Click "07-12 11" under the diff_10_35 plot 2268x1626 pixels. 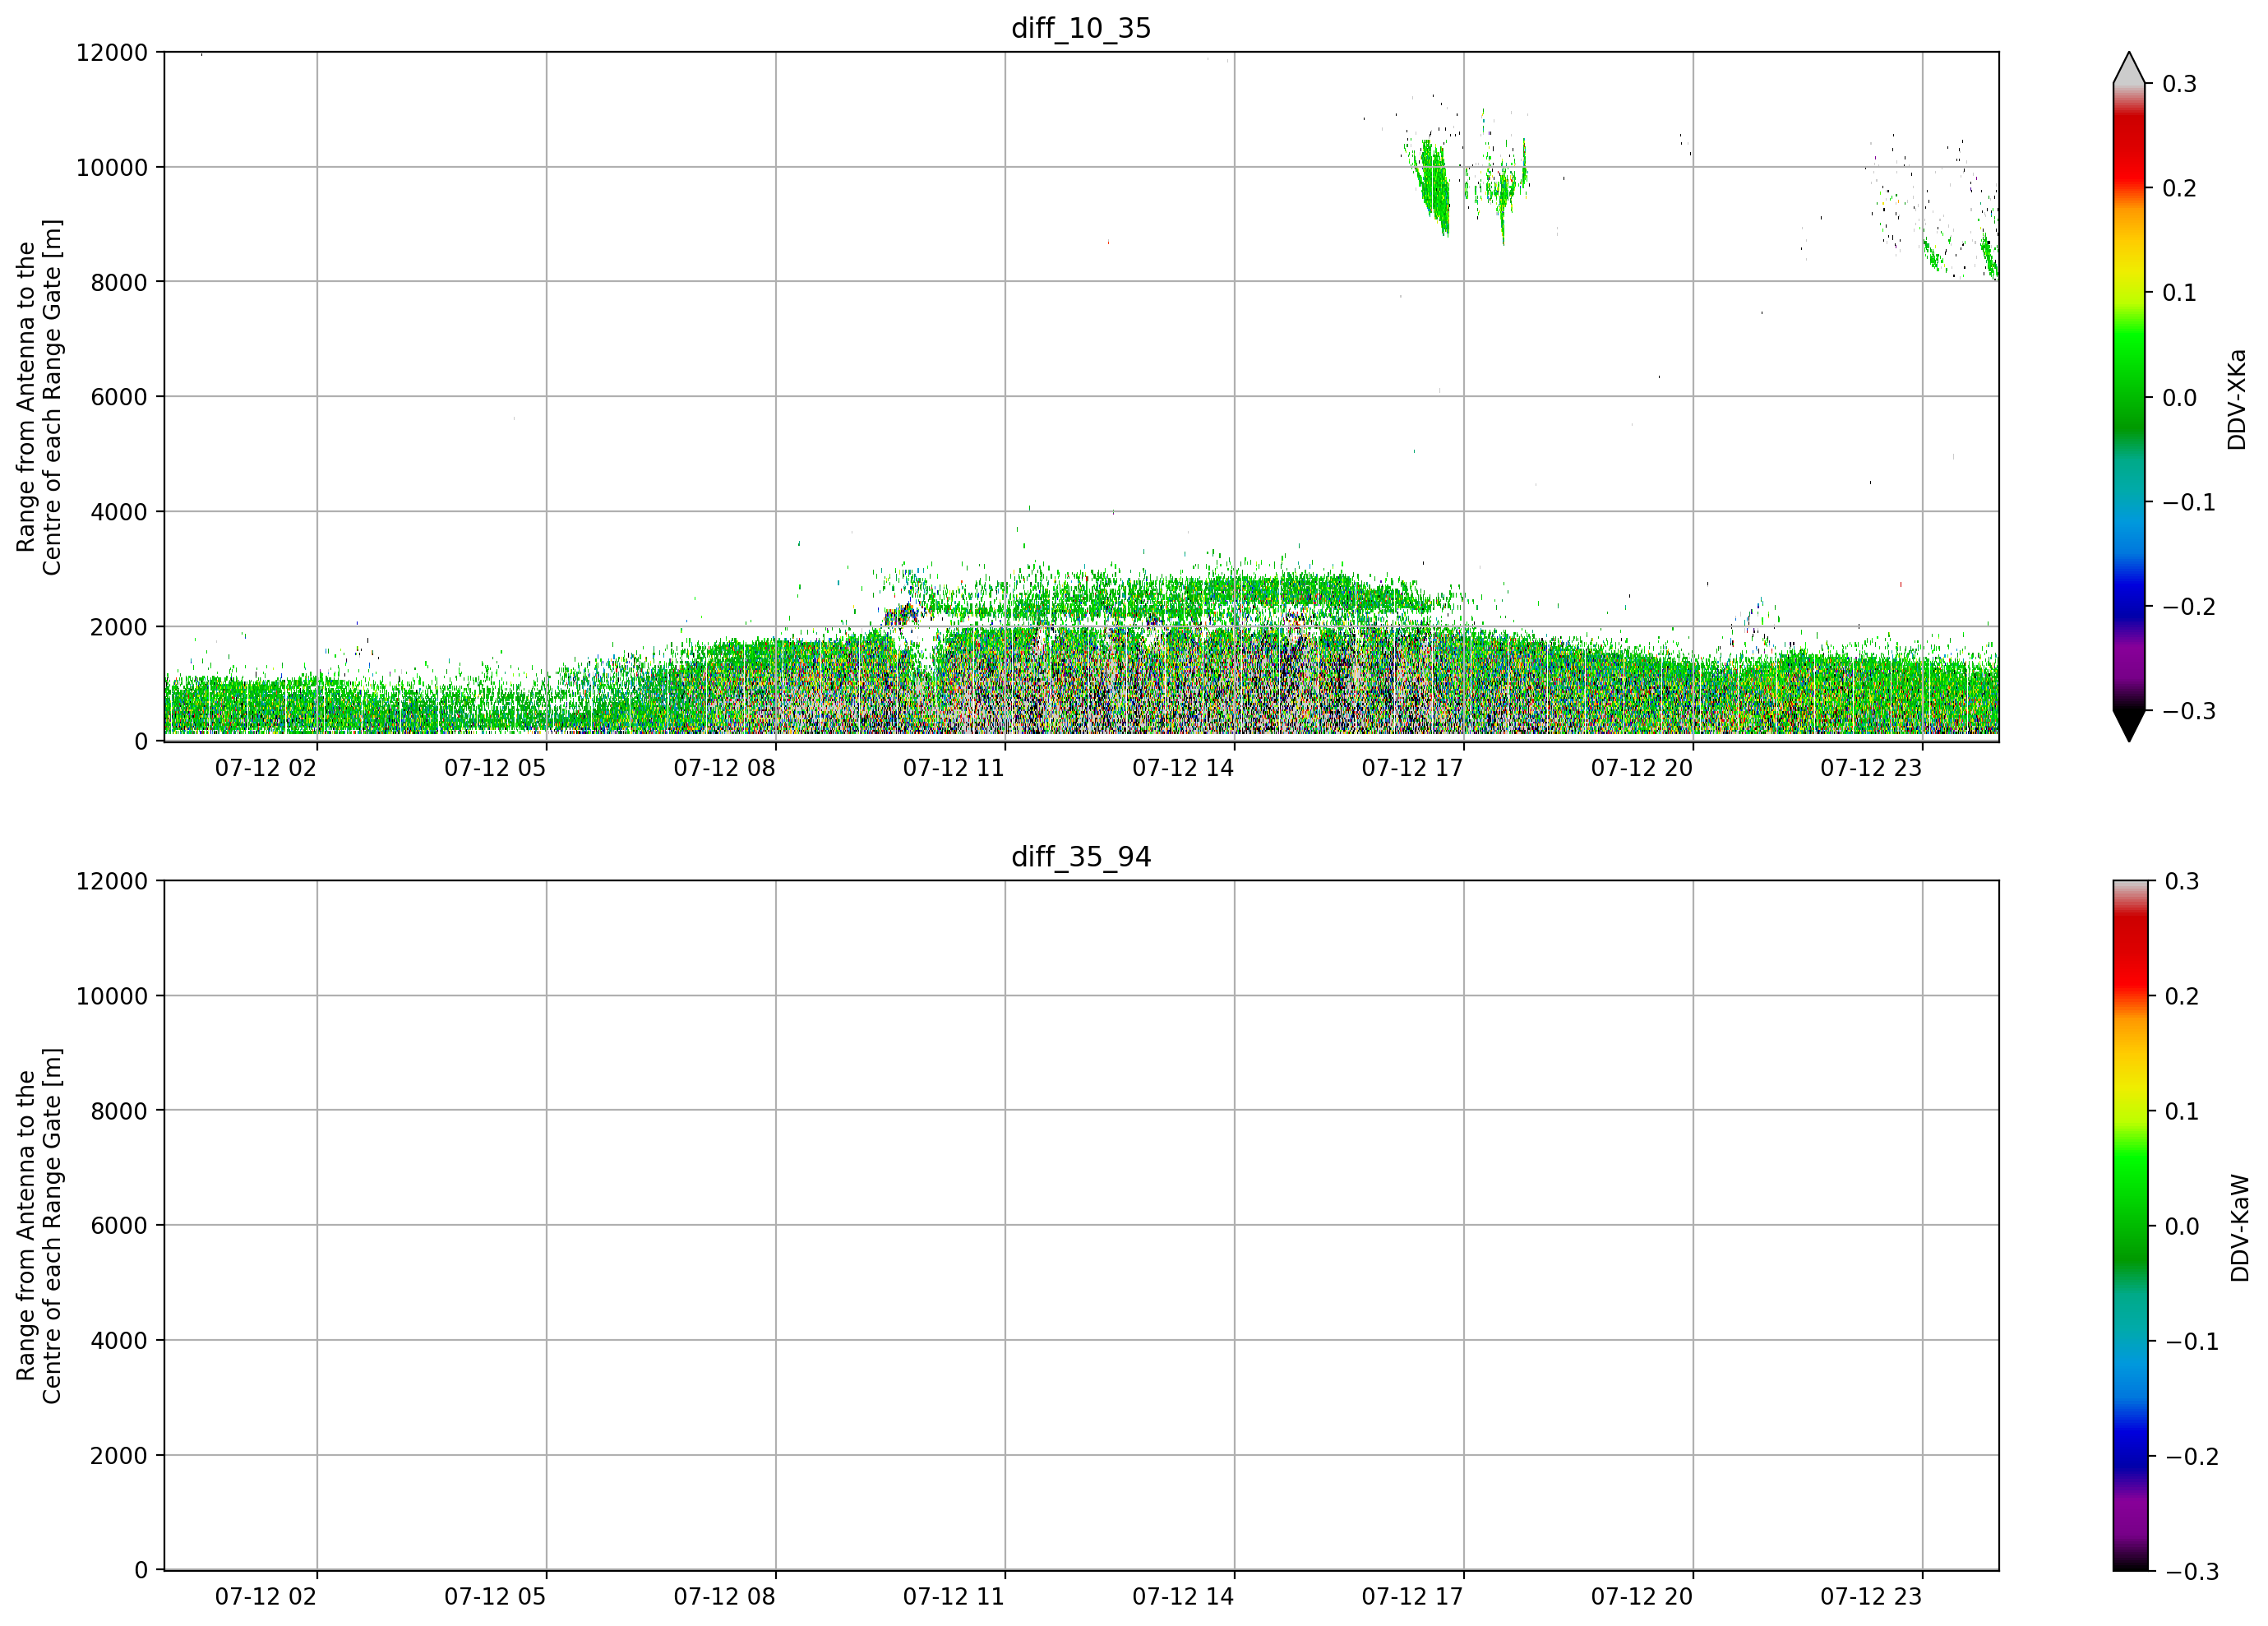click(x=954, y=768)
